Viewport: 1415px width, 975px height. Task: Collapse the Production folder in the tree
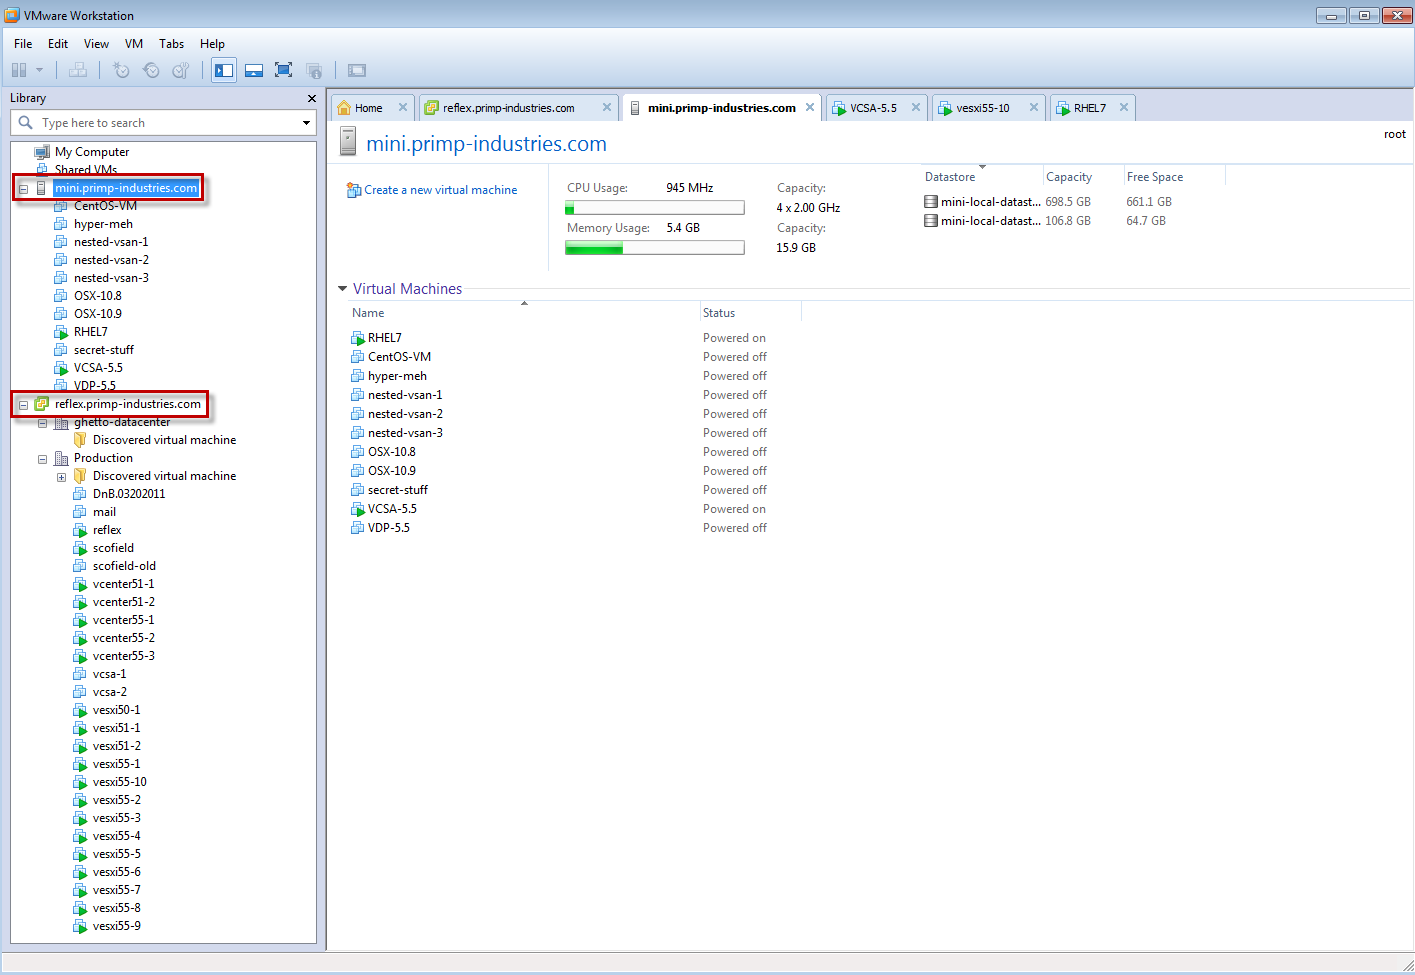pyautogui.click(x=42, y=457)
